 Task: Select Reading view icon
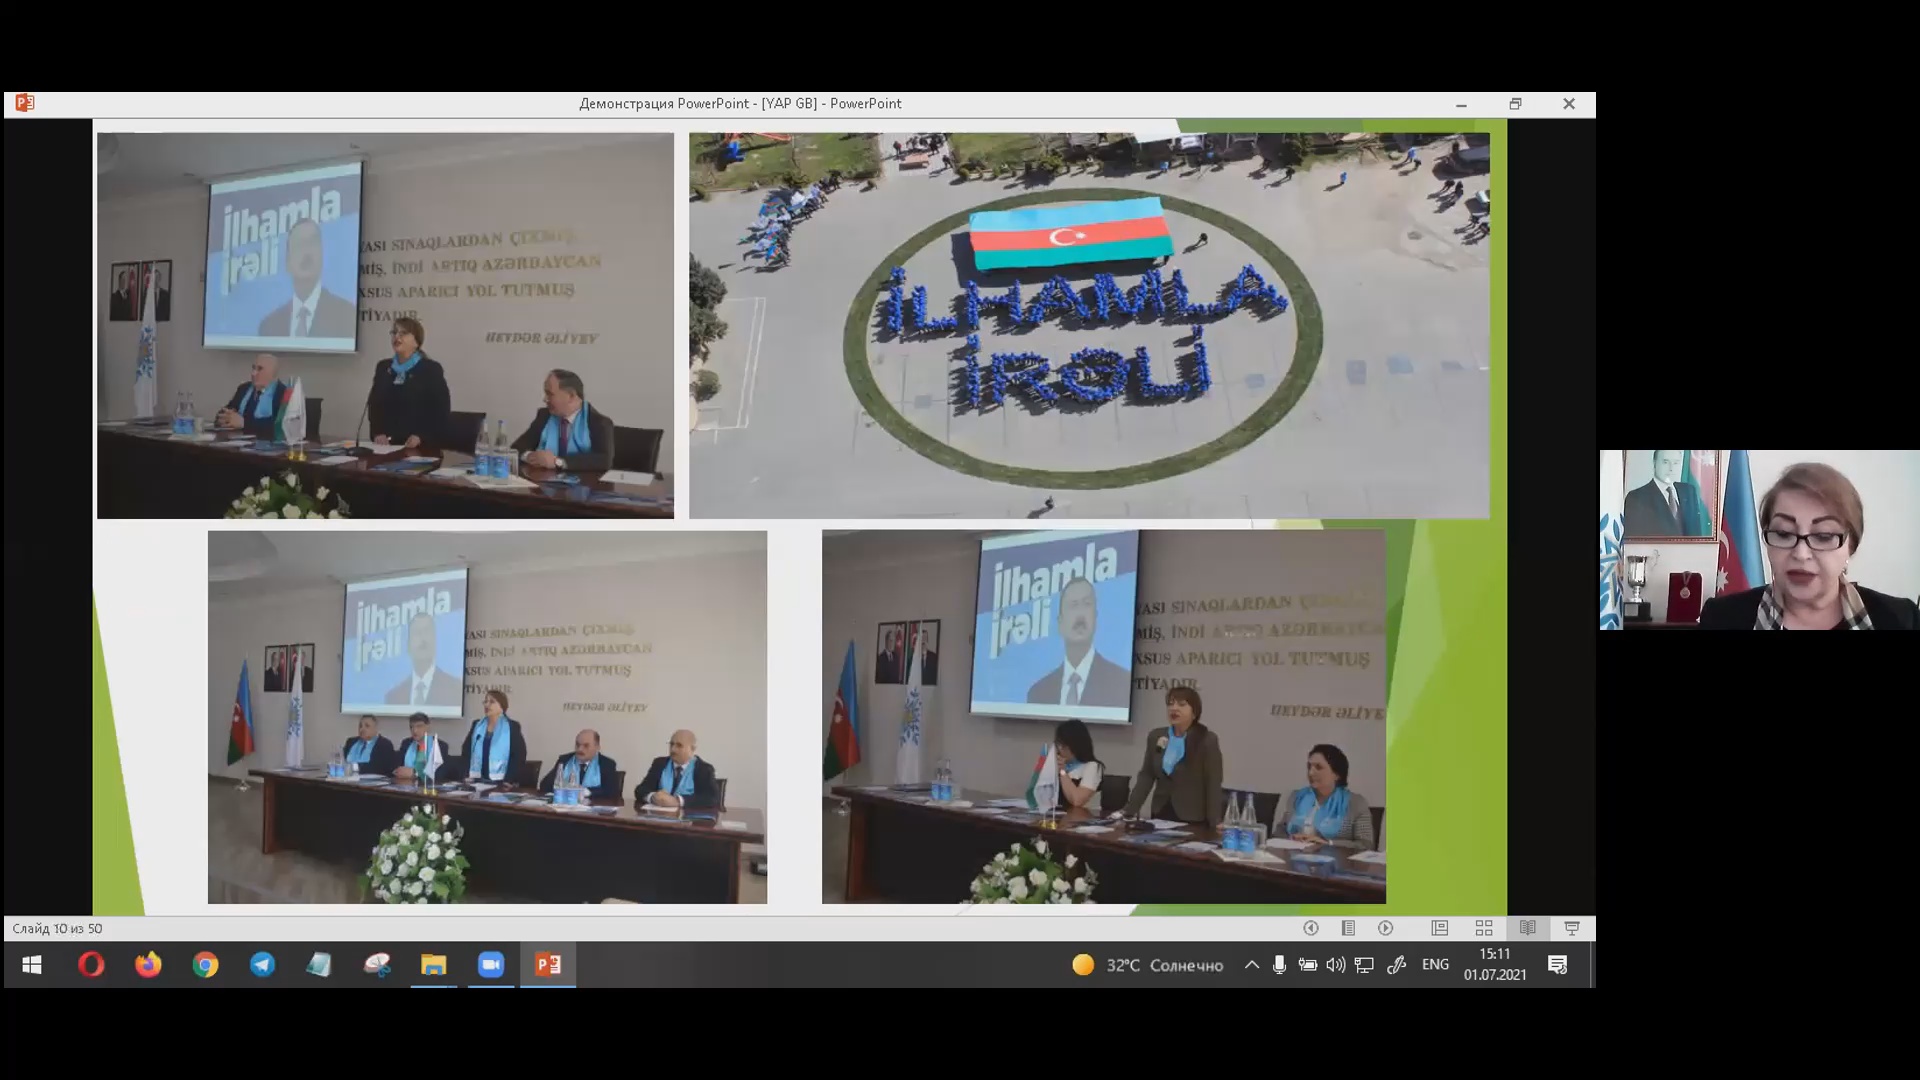pyautogui.click(x=1528, y=928)
